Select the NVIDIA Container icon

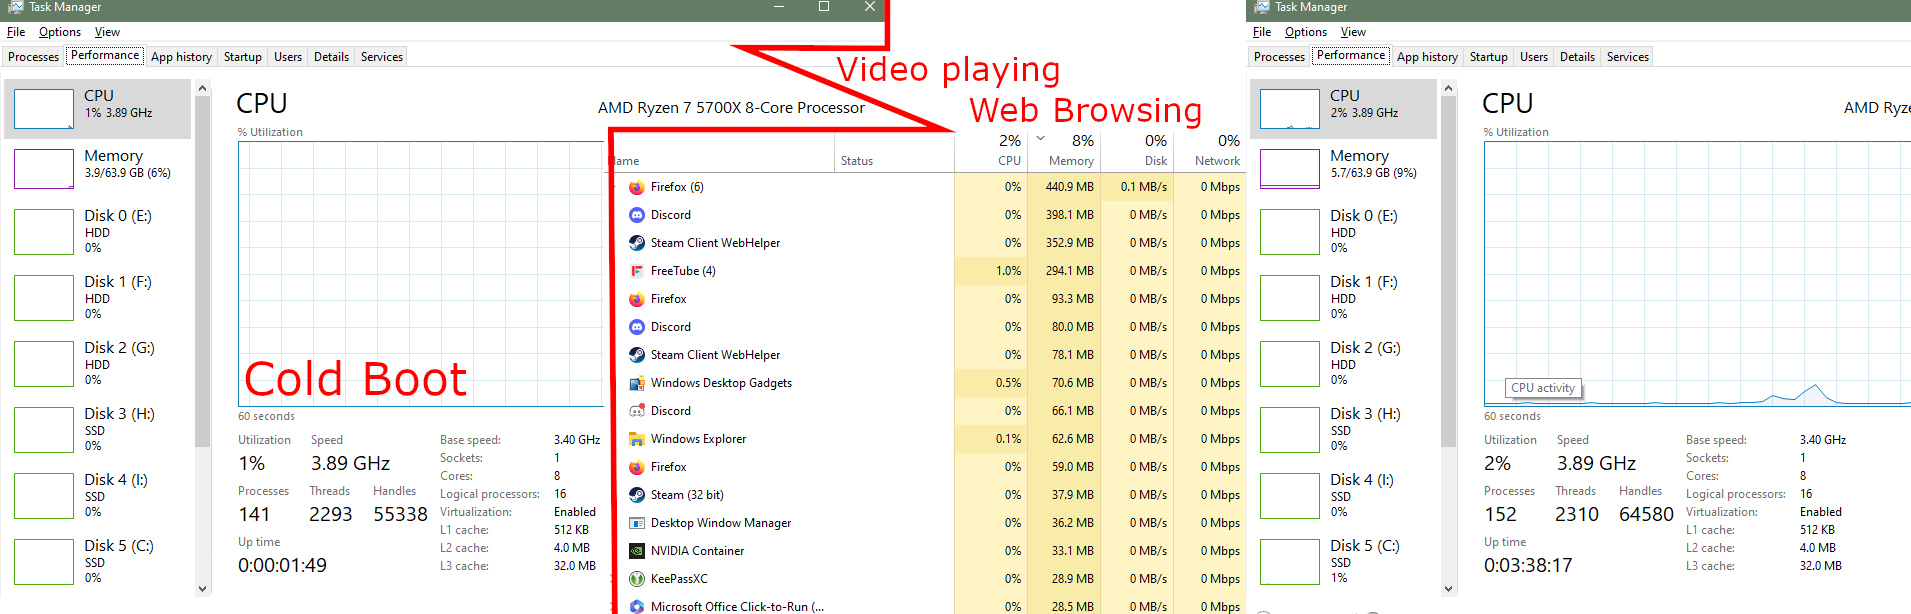(x=636, y=551)
